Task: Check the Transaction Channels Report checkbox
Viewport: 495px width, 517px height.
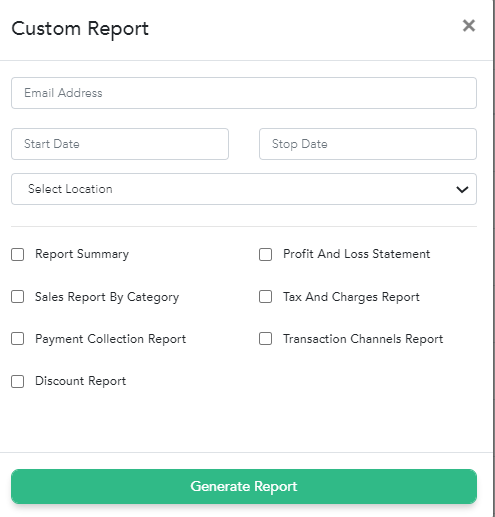Action: [x=266, y=339]
